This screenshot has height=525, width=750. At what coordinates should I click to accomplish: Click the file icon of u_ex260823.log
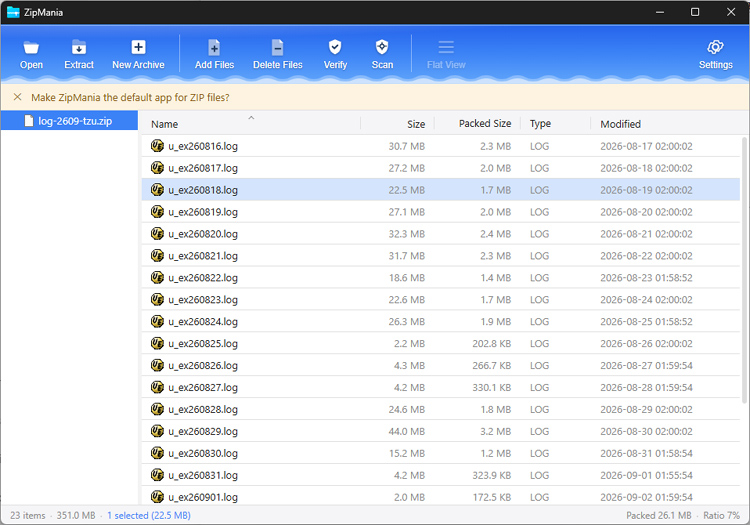[157, 300]
